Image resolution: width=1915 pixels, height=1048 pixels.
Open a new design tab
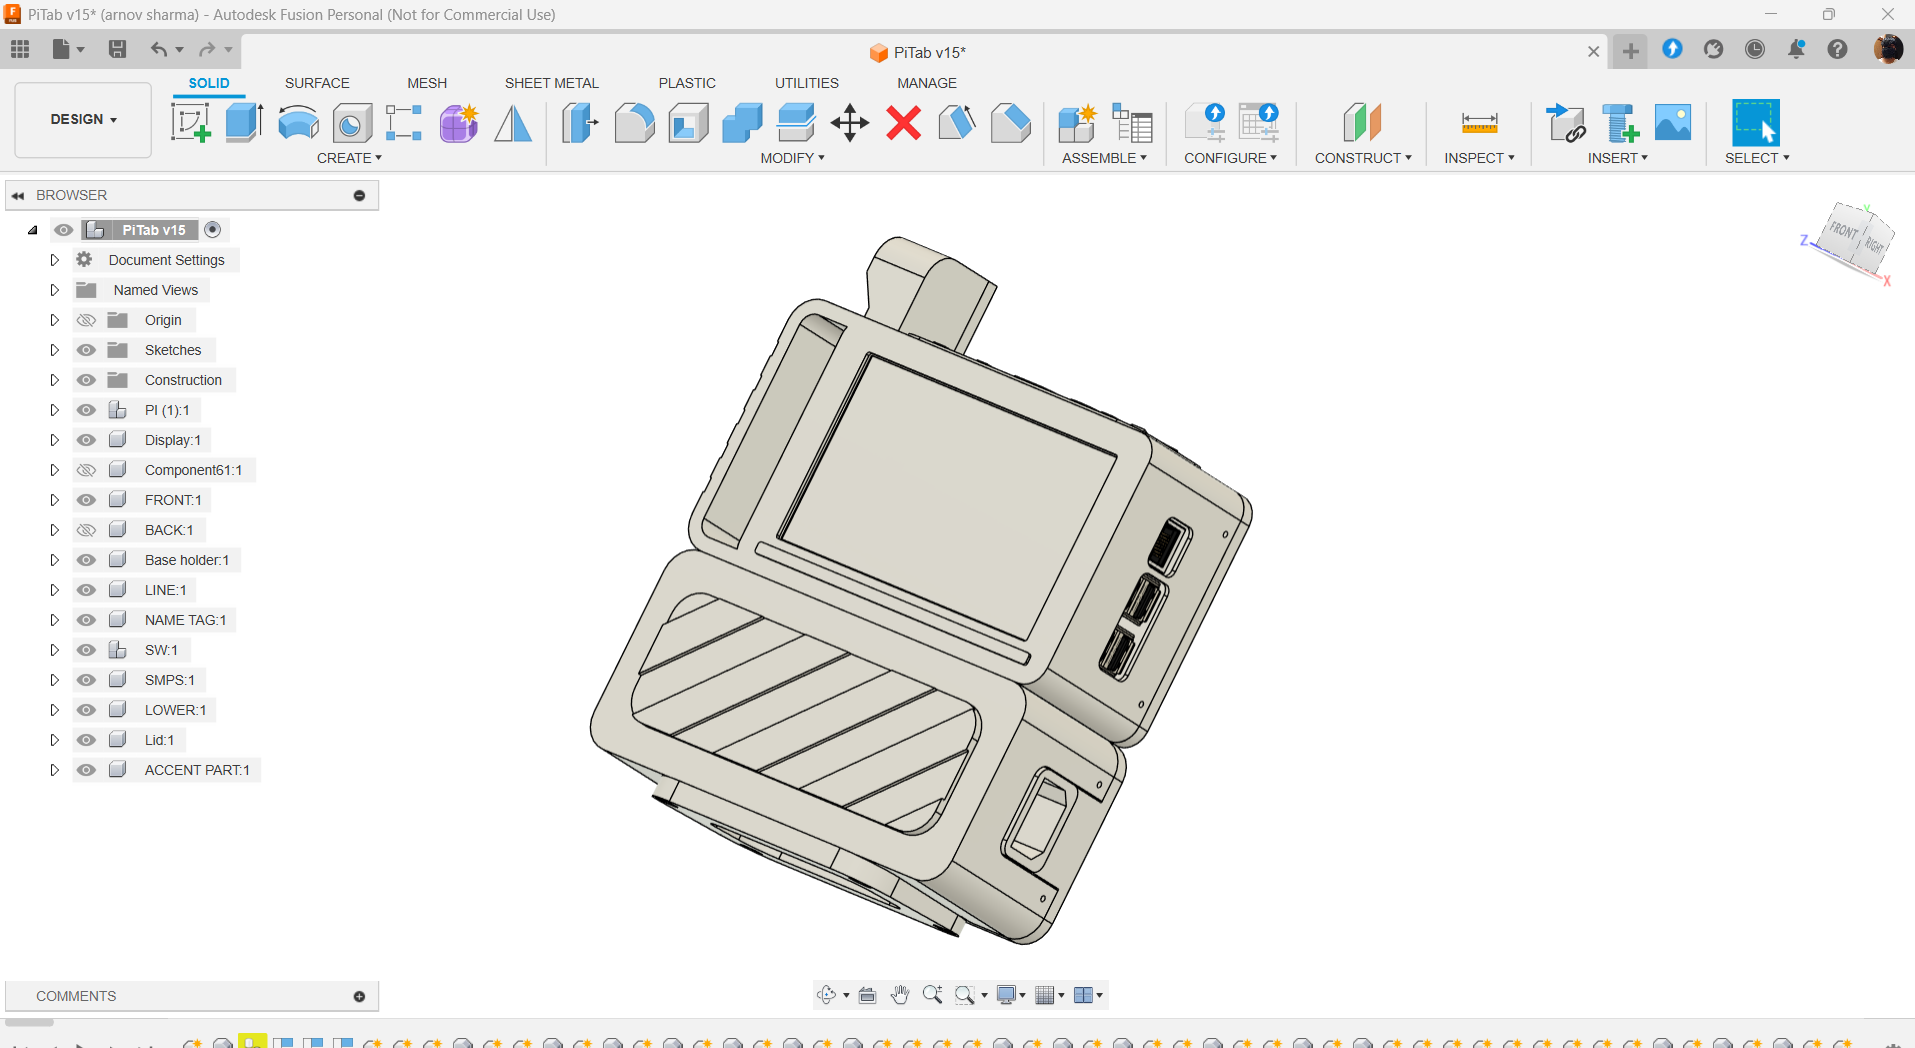[1630, 51]
